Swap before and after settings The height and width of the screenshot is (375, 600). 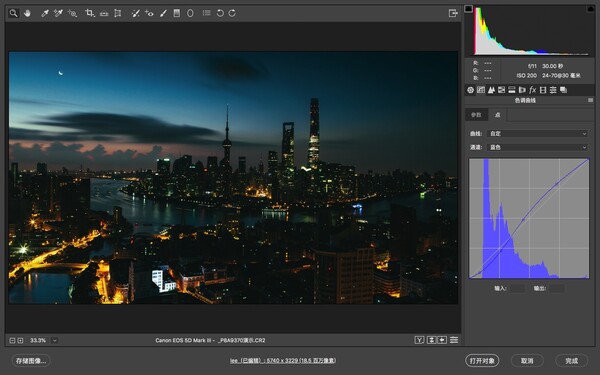[x=431, y=340]
